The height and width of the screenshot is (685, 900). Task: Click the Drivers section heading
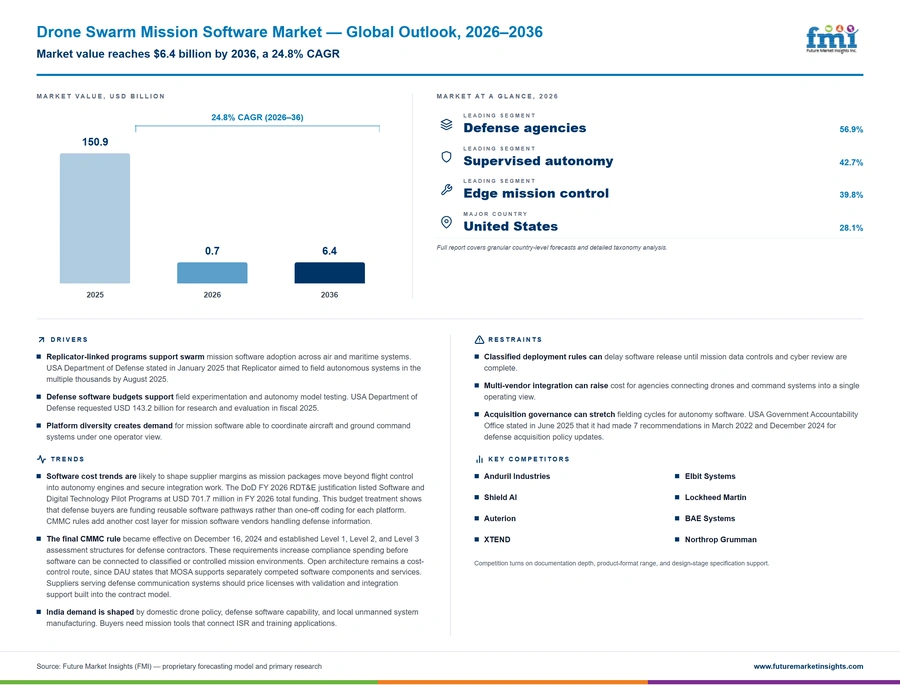(69, 339)
